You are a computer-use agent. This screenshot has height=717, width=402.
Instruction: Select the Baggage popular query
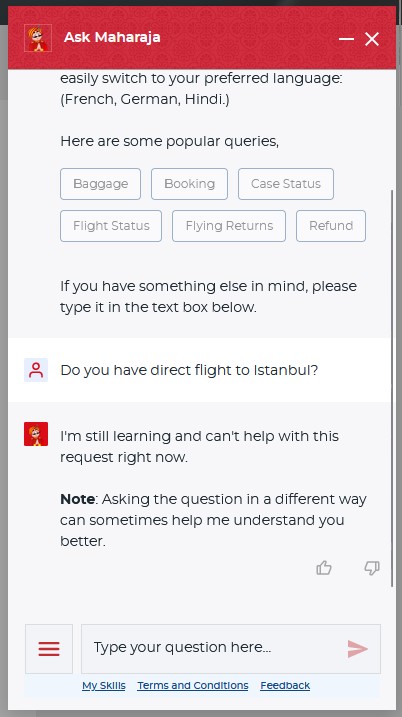[x=101, y=184]
